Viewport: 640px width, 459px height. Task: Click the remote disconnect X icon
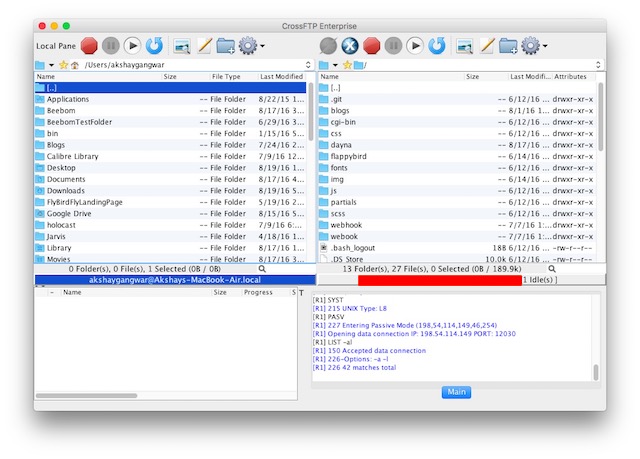[350, 46]
